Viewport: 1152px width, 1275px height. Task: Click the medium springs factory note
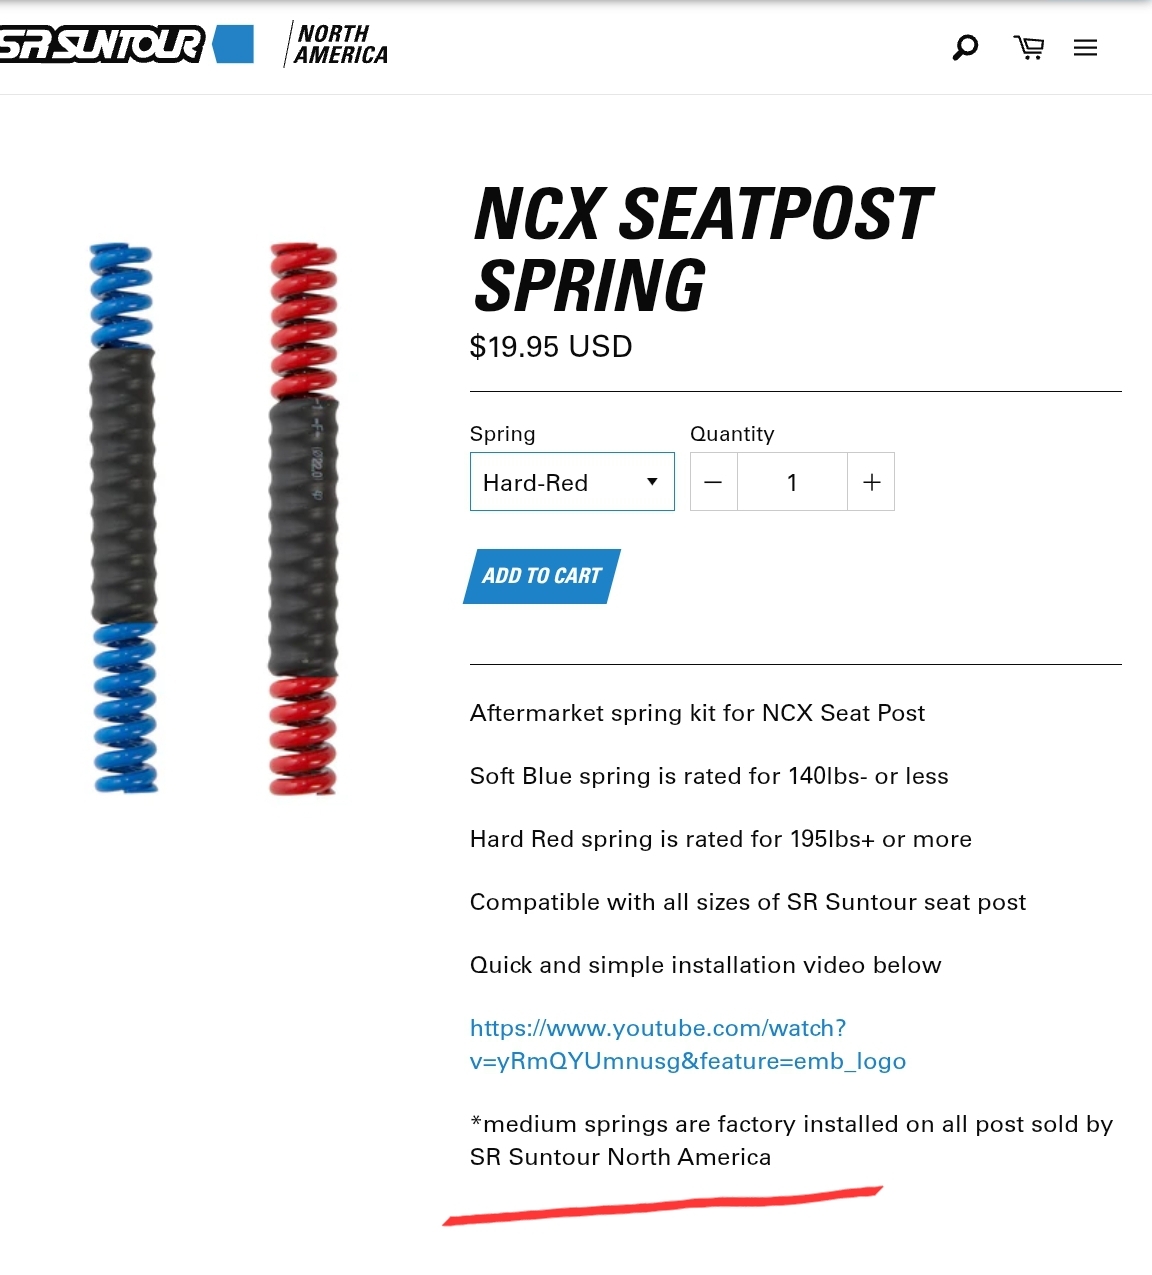pyautogui.click(x=790, y=1140)
